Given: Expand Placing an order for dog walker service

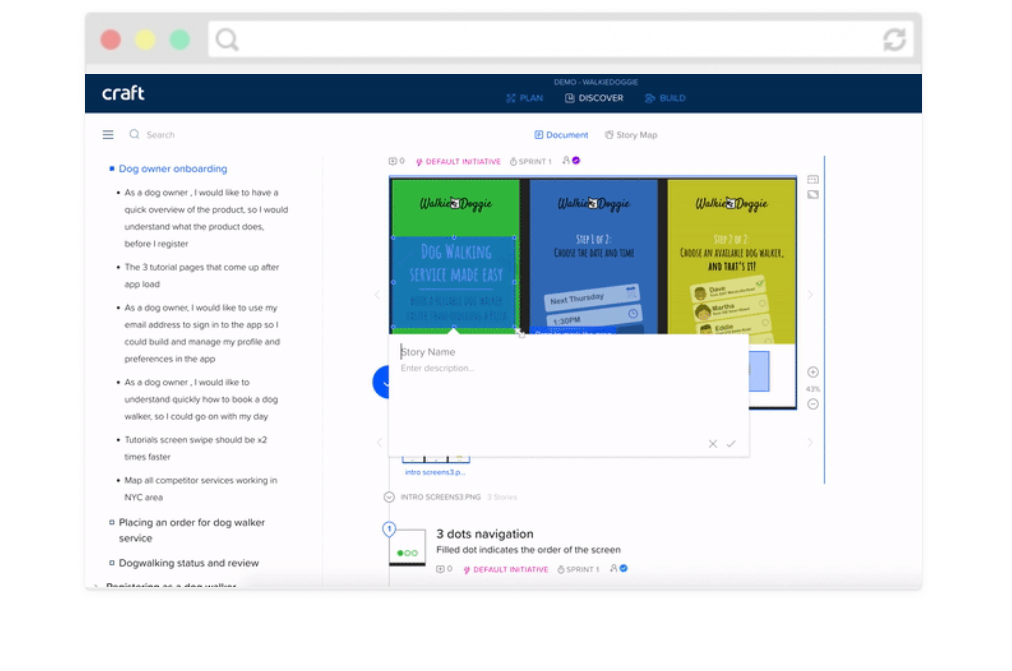Looking at the screenshot, I should click(112, 523).
